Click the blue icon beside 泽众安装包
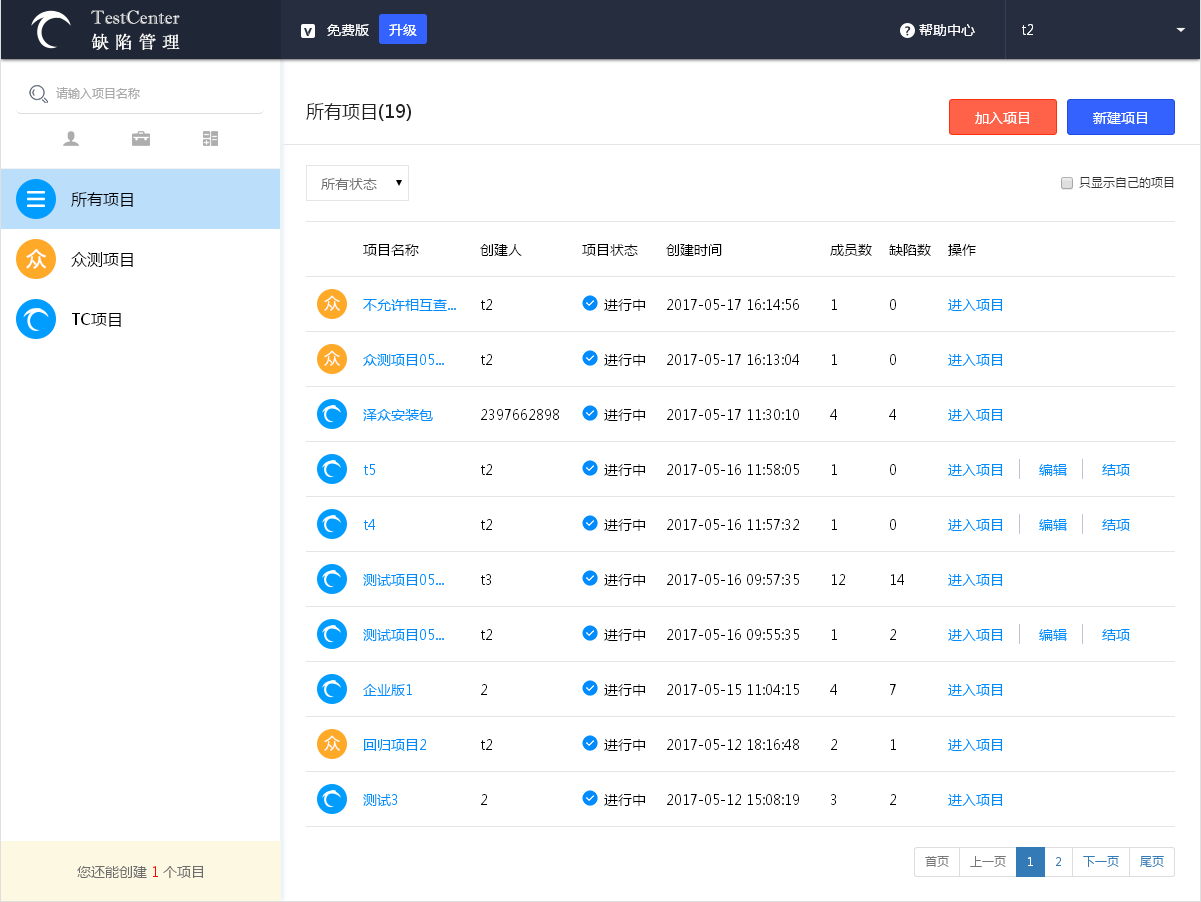 [332, 415]
